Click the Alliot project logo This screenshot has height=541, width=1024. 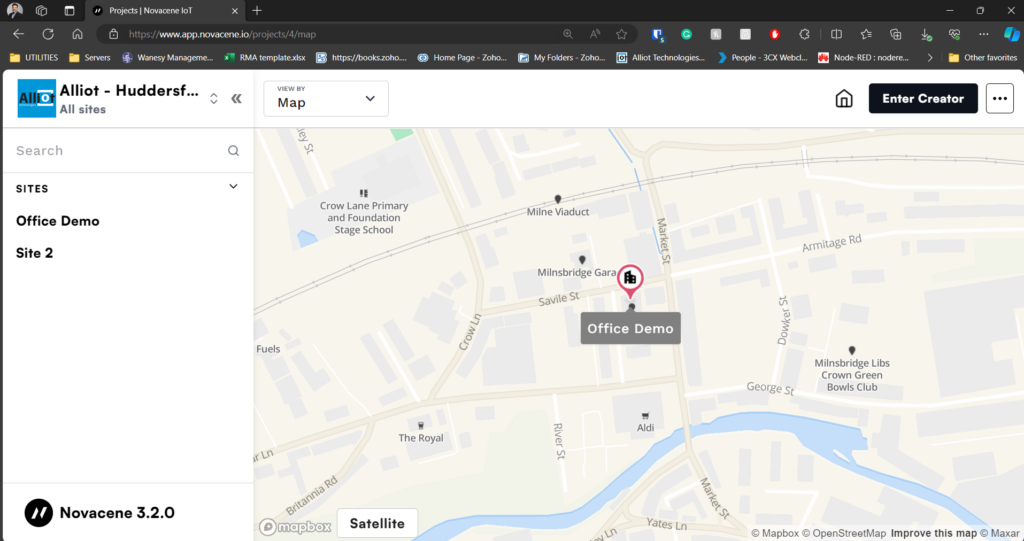37,99
